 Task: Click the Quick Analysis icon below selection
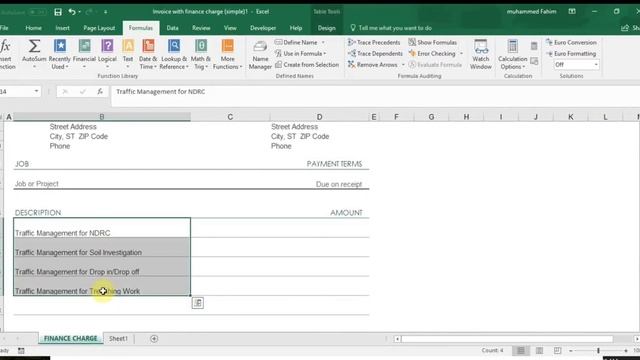[198, 303]
